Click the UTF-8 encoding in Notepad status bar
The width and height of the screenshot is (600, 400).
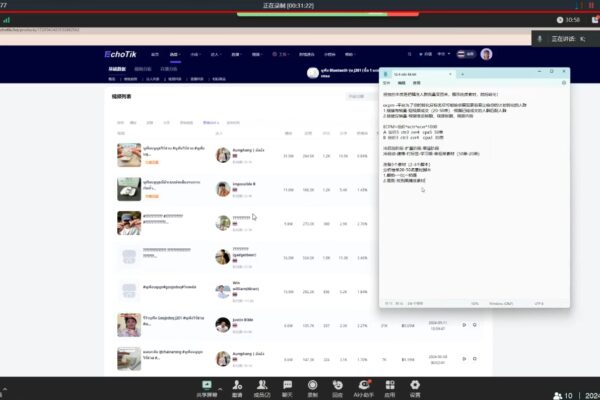point(539,304)
